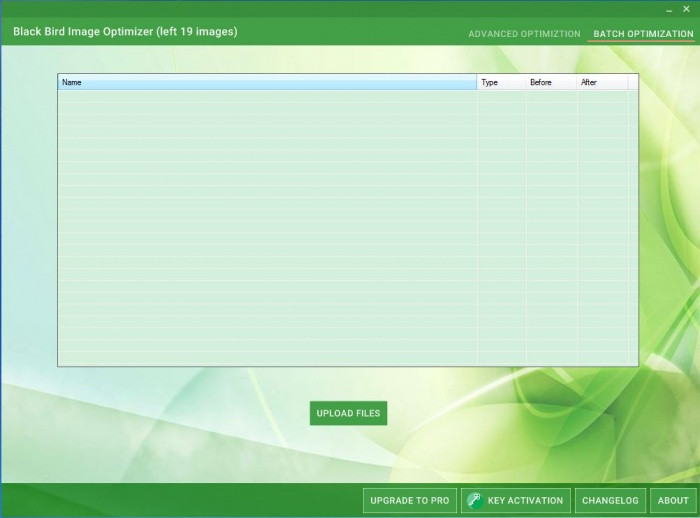Select the Batch Optimization tab
Screen dimensions: 700x518
click(x=643, y=34)
